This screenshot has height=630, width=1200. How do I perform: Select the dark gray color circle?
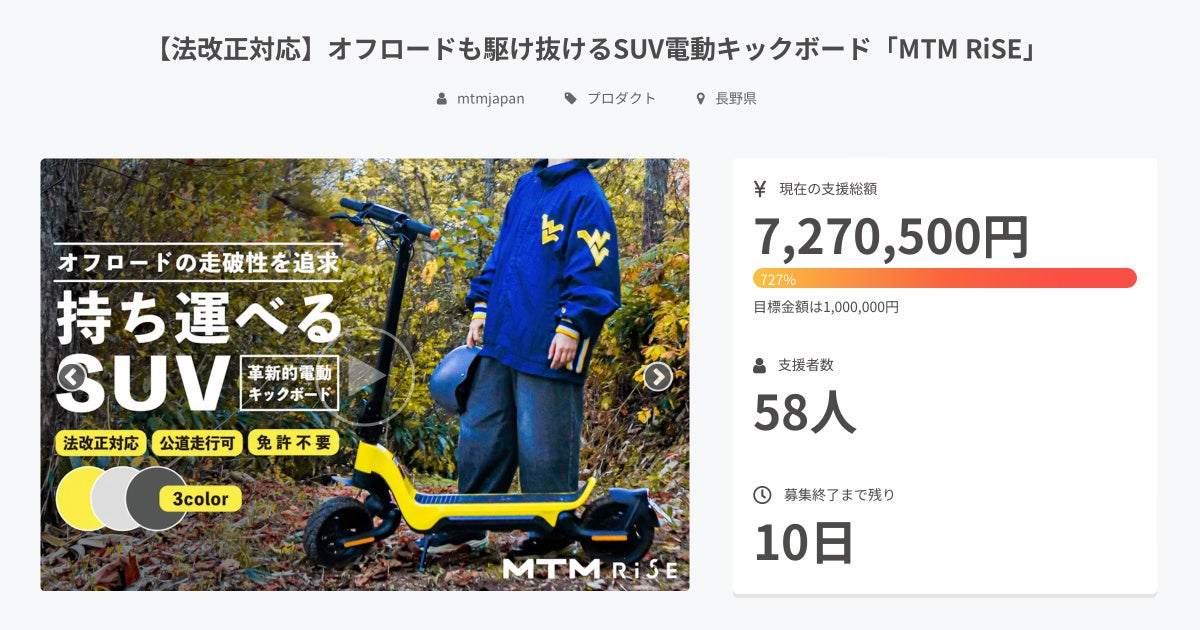157,498
